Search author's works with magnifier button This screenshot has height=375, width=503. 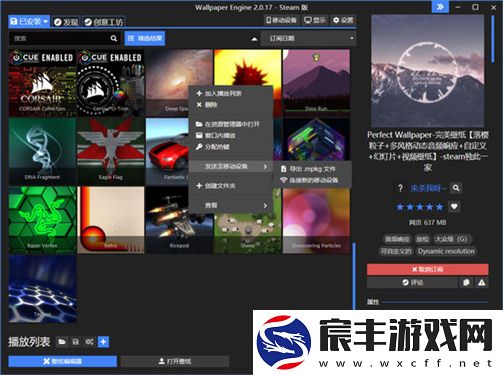[456, 188]
